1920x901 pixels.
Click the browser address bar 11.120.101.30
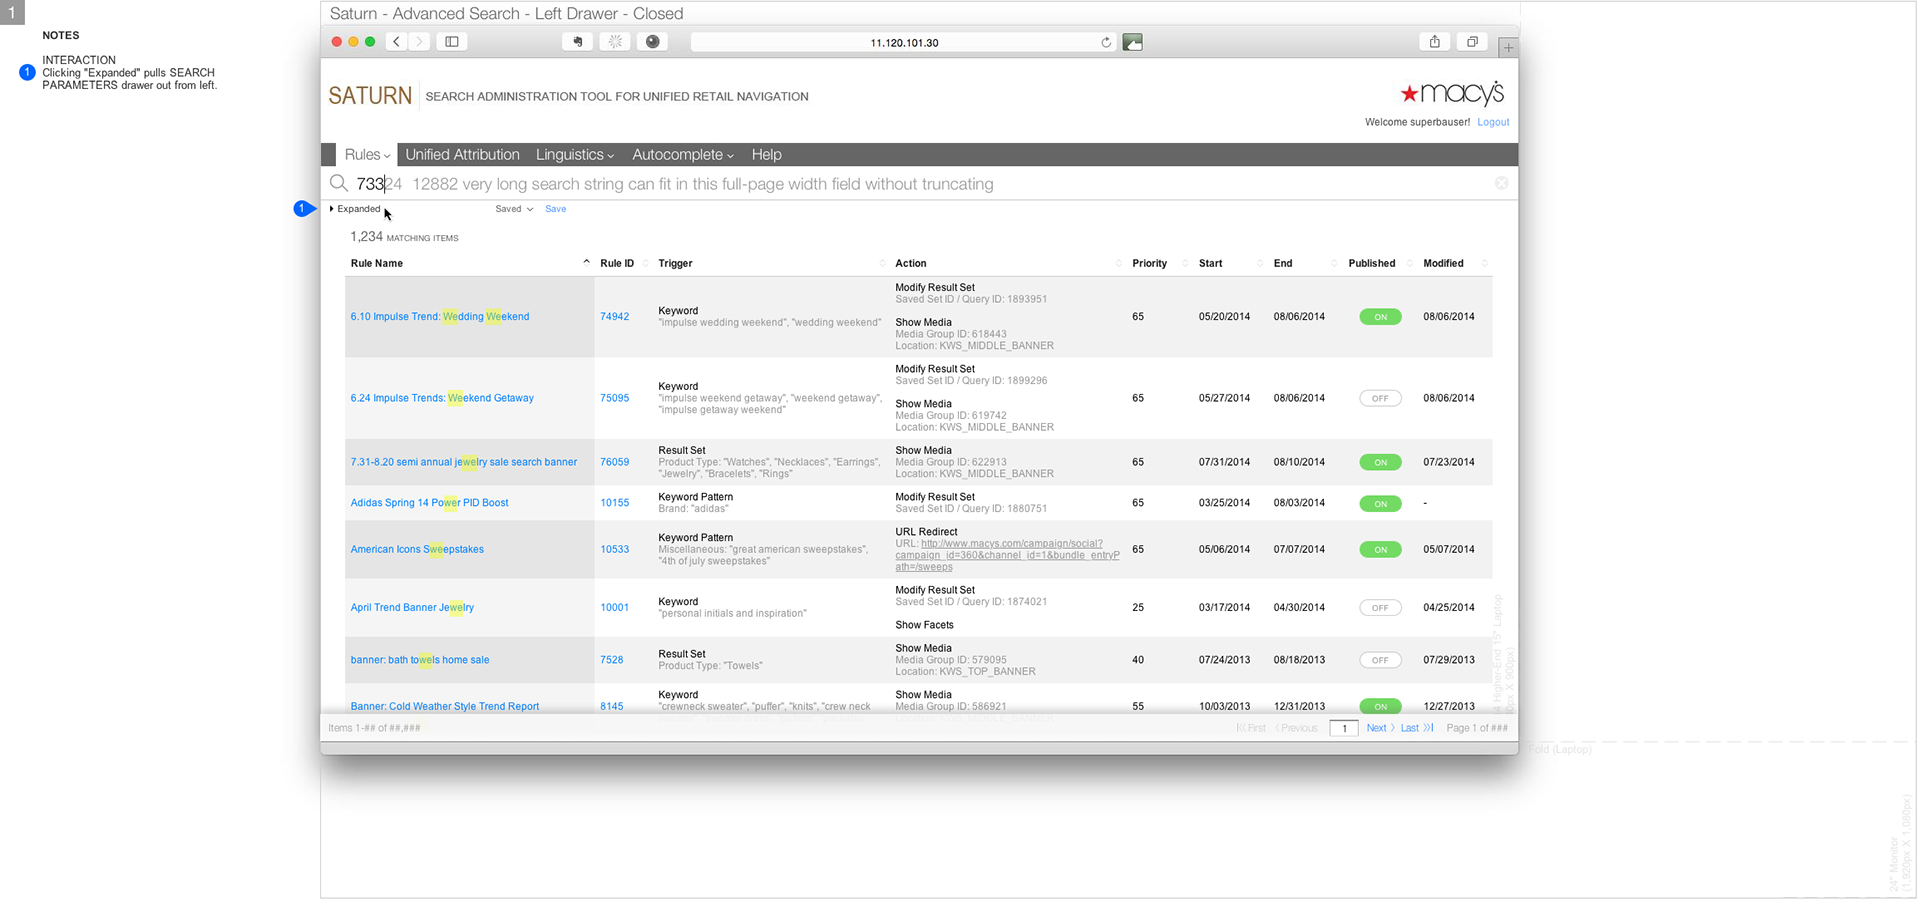(904, 43)
